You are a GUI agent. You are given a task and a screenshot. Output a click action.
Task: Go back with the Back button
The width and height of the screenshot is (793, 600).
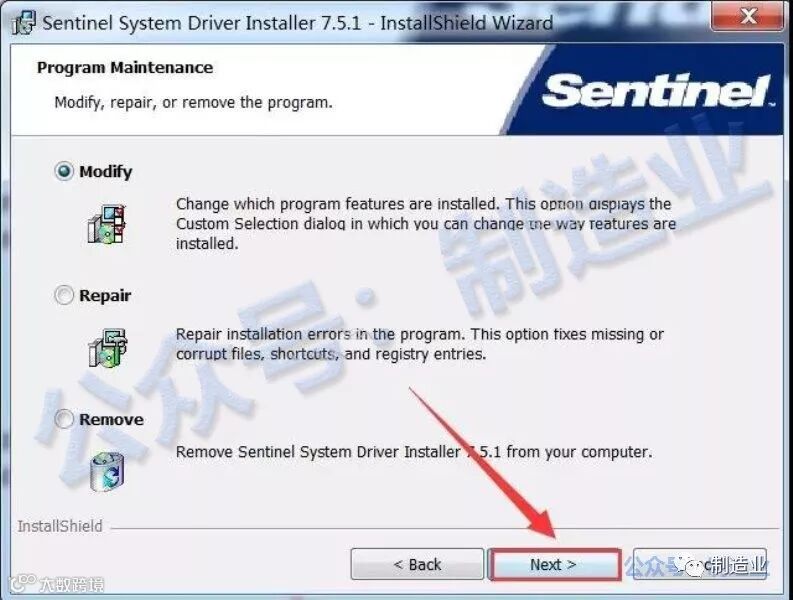tap(417, 564)
